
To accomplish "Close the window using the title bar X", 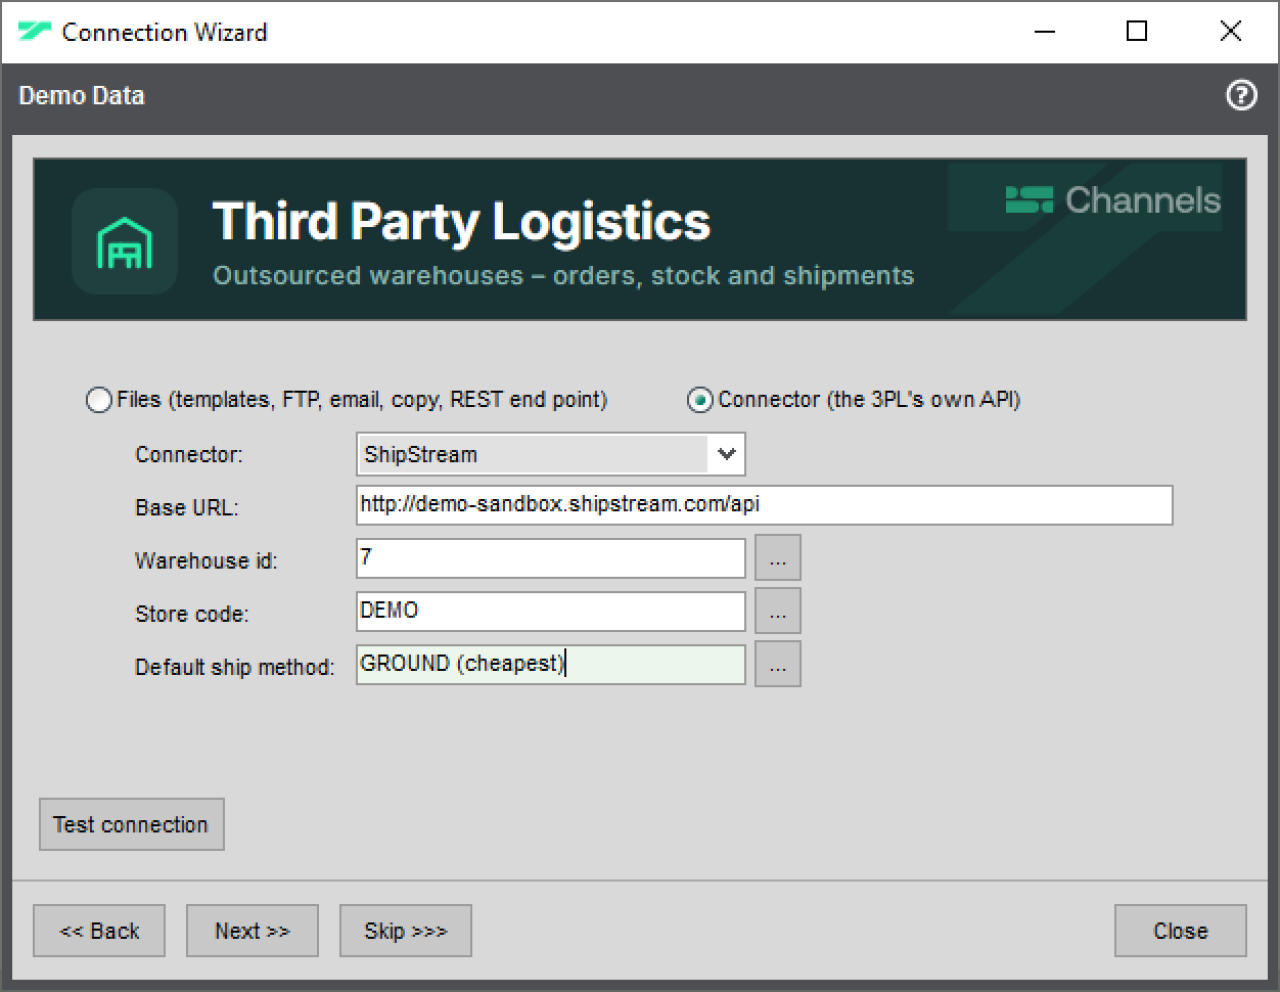I will click(1231, 32).
